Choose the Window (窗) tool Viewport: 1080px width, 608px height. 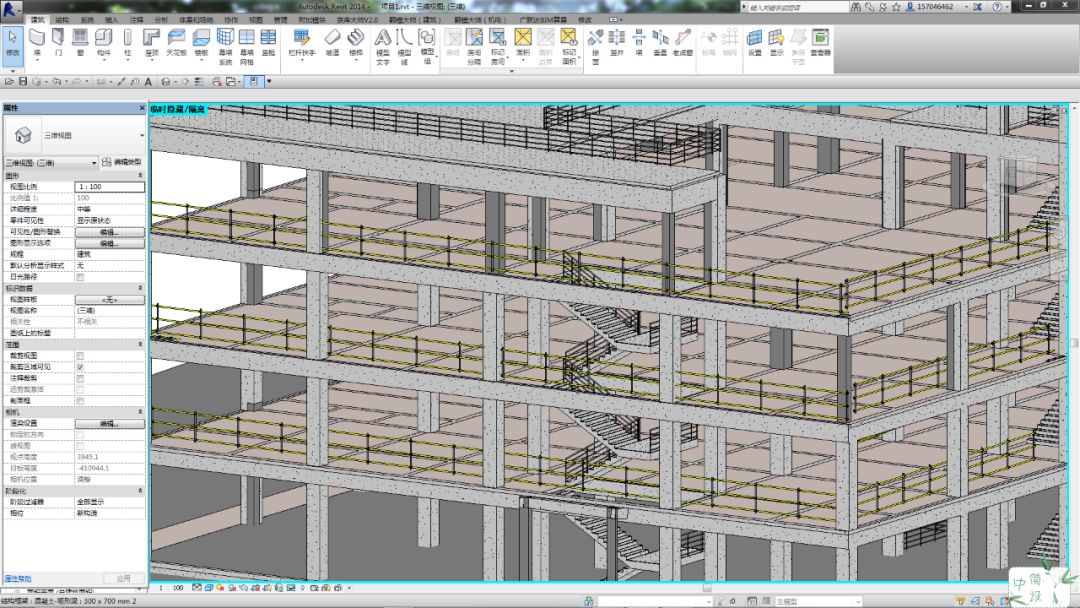(x=80, y=43)
